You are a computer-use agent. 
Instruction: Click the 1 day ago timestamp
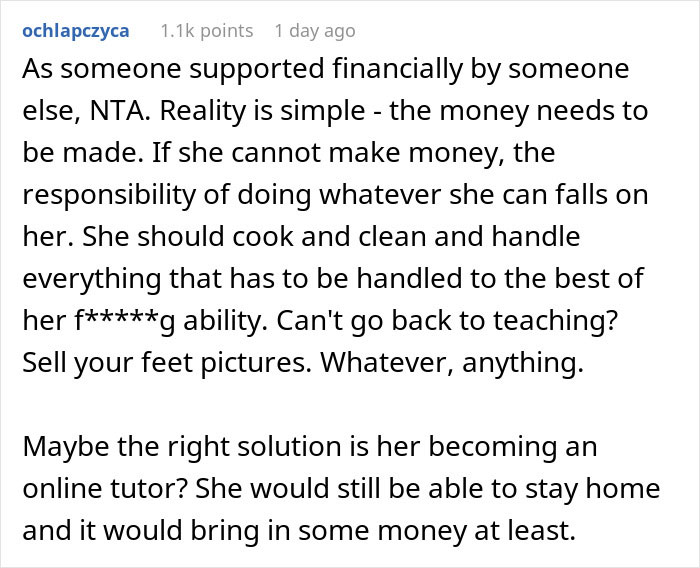click(315, 31)
